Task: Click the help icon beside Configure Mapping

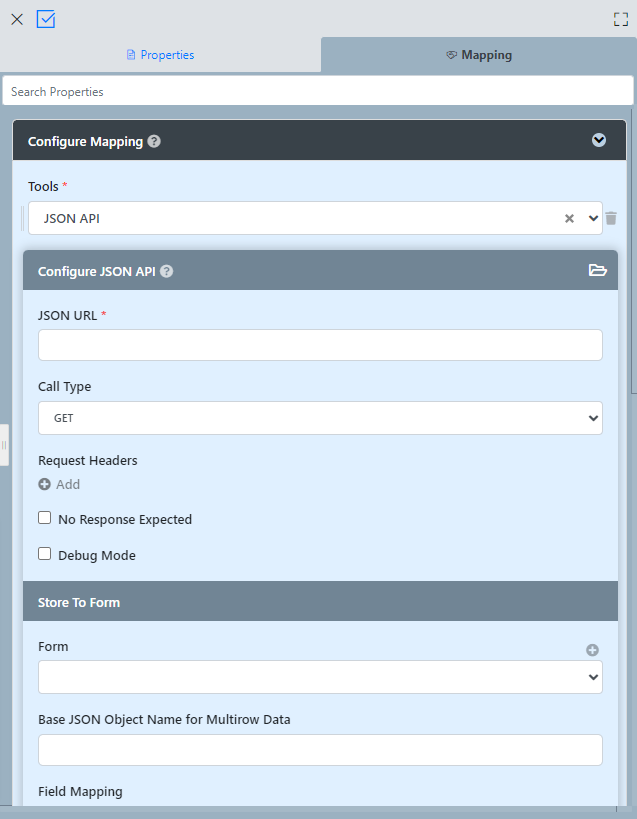Action: tap(154, 141)
